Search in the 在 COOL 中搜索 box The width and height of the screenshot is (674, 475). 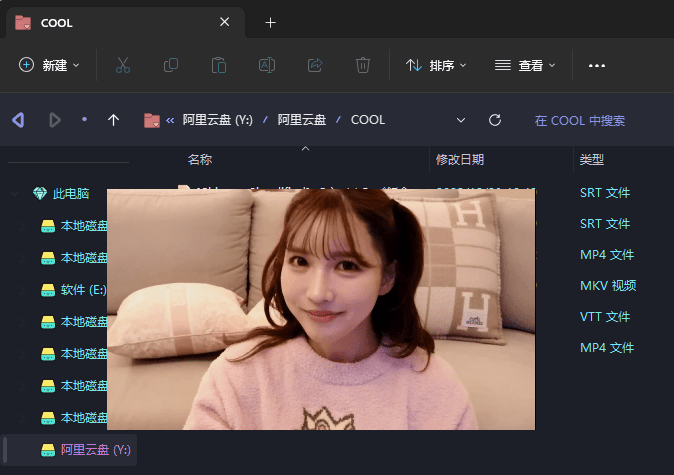579,120
